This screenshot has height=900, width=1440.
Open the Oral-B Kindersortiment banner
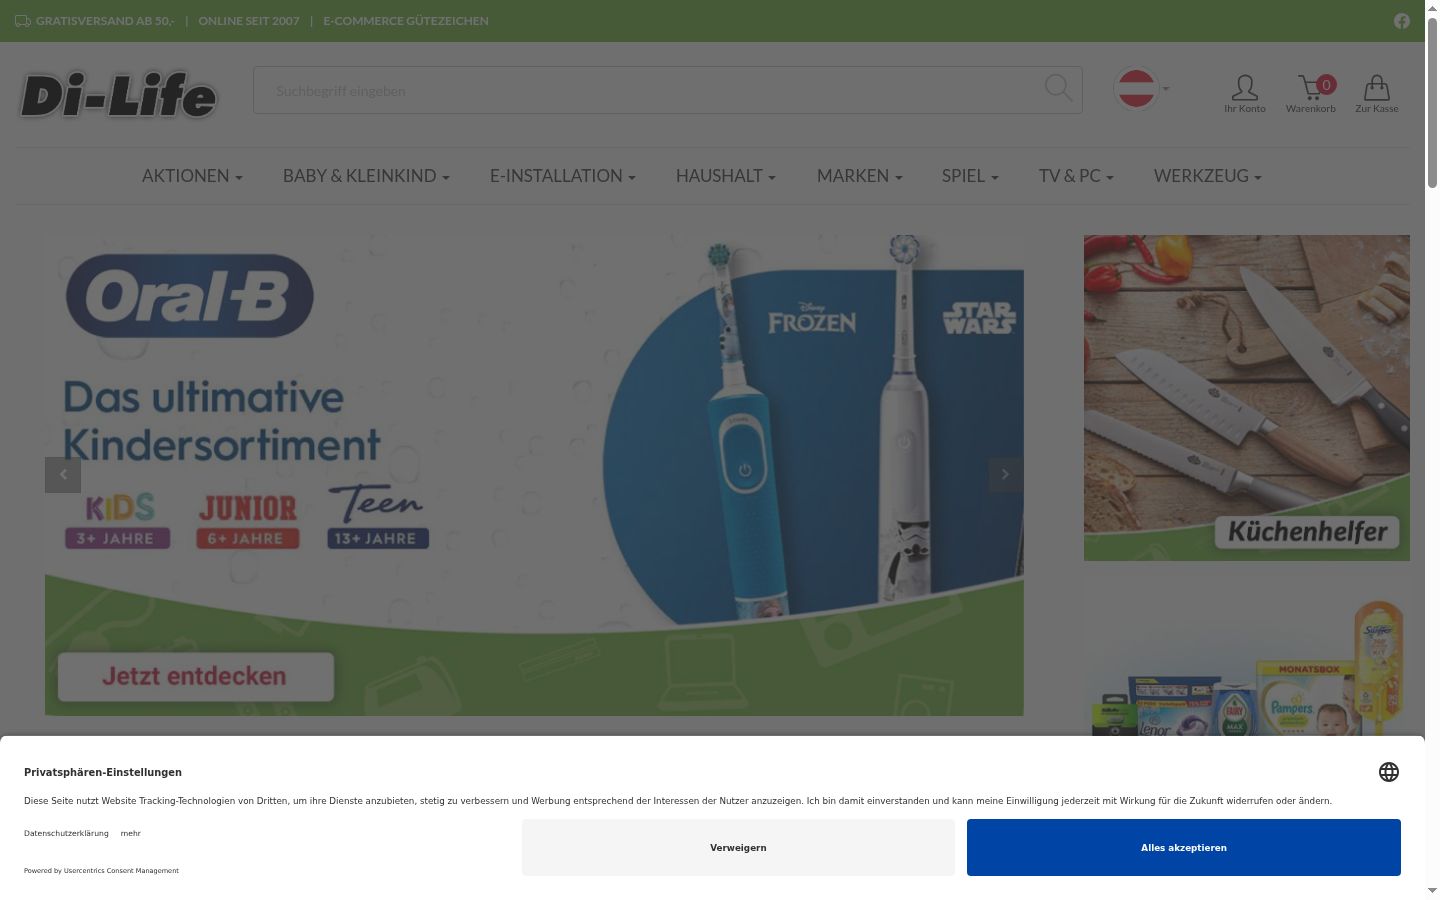click(534, 475)
